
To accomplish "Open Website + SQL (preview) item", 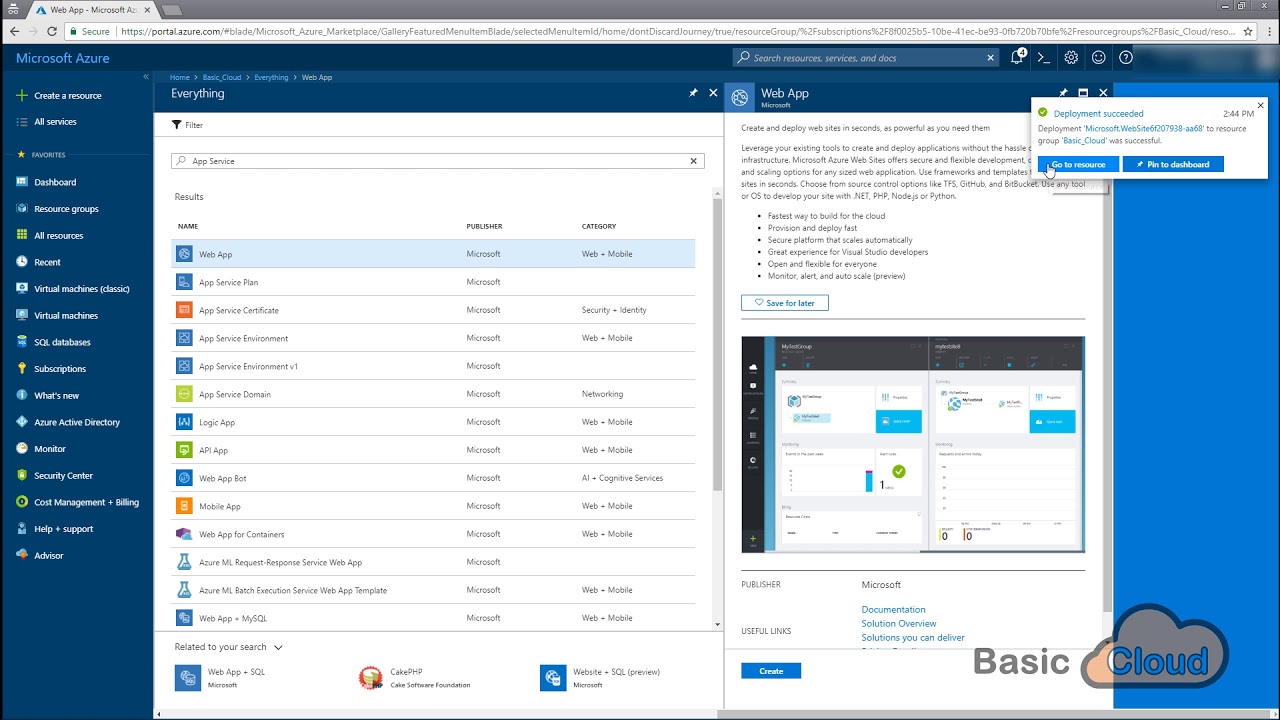I will [600, 678].
